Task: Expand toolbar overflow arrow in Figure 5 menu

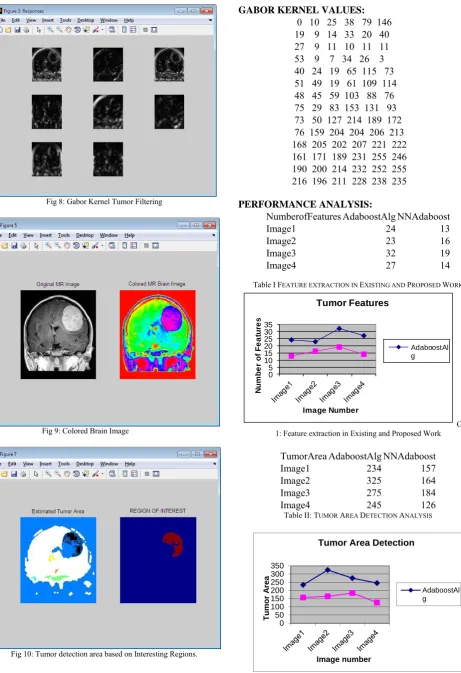Action: point(213,235)
